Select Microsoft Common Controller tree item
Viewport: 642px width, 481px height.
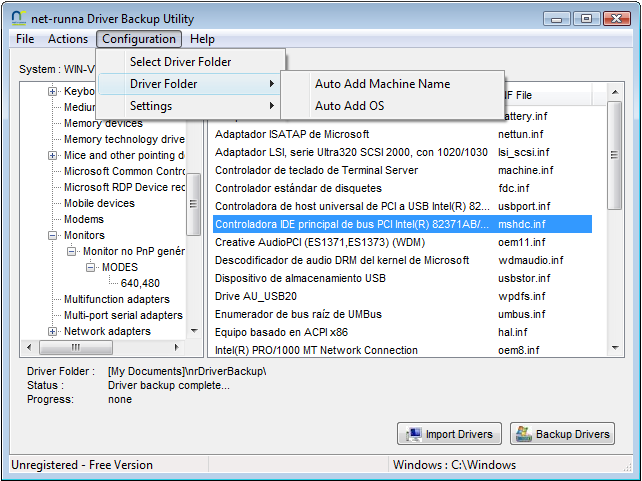[124, 171]
